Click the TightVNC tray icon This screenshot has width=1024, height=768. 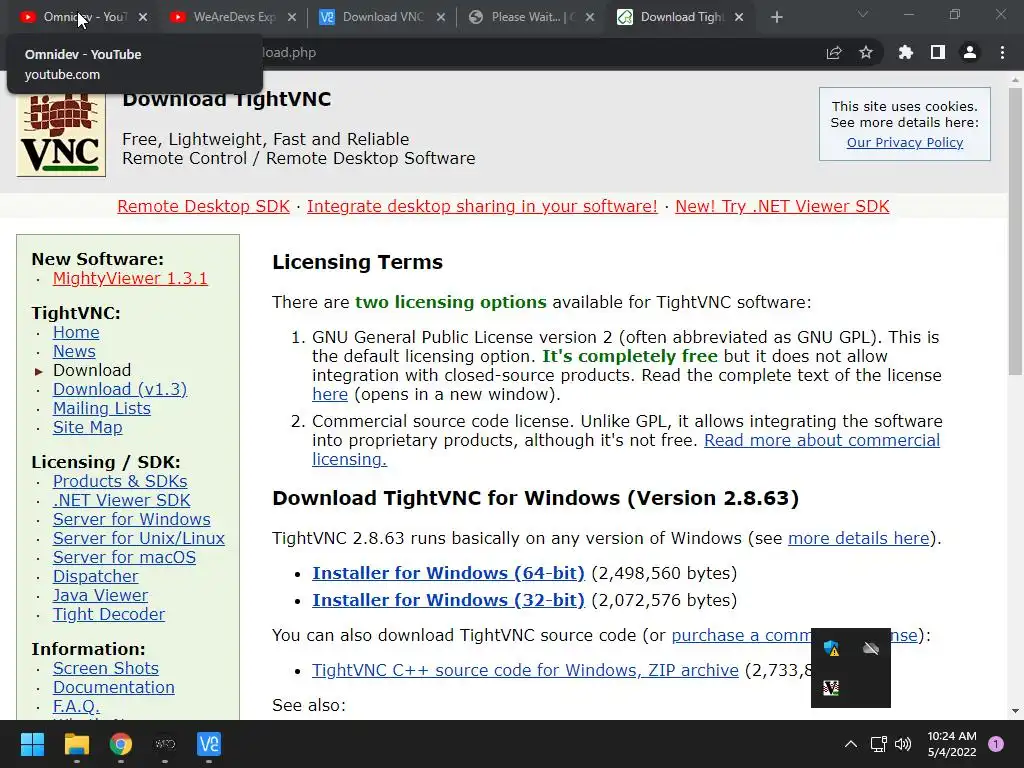tap(831, 688)
